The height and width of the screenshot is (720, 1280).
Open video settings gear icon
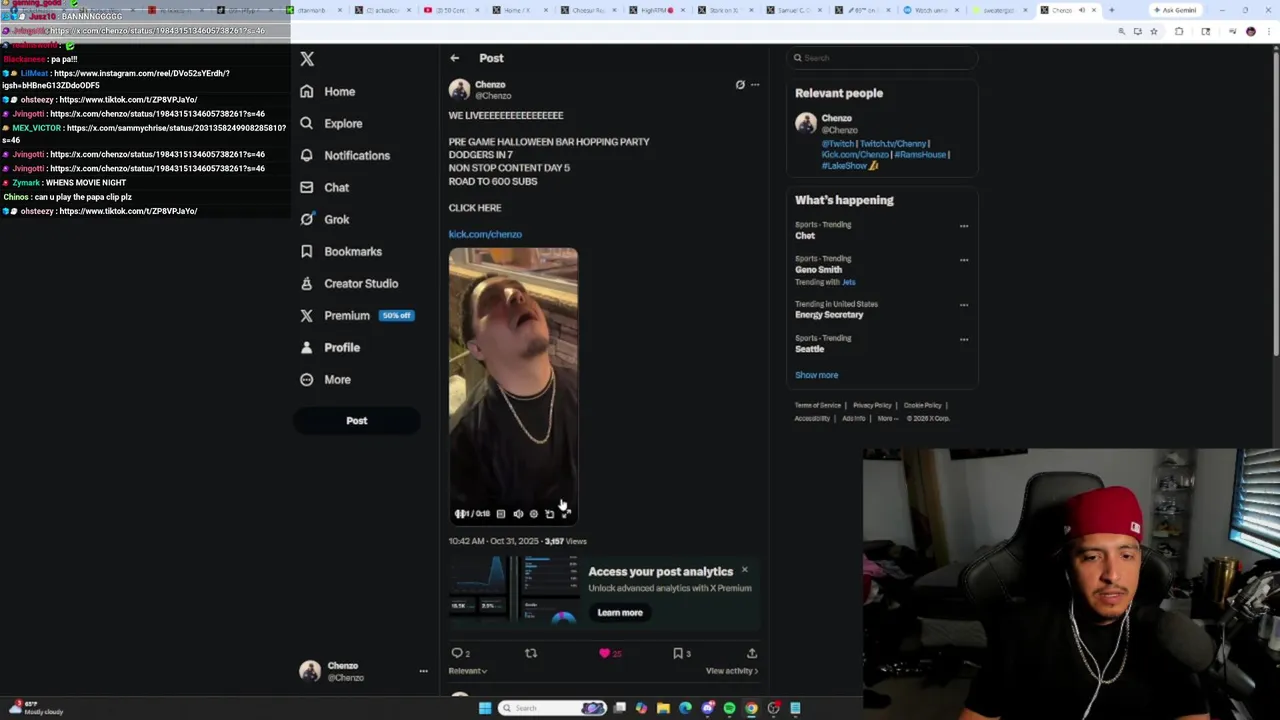coord(533,514)
